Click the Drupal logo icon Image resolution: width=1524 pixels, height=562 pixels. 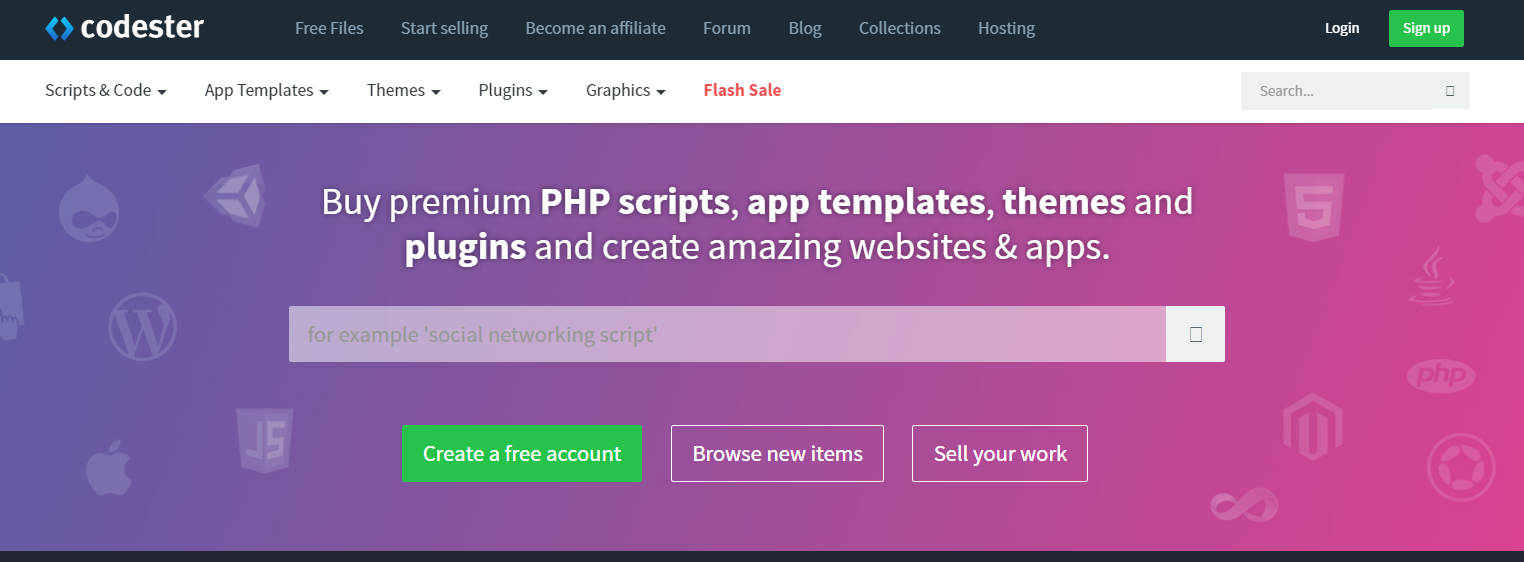89,209
